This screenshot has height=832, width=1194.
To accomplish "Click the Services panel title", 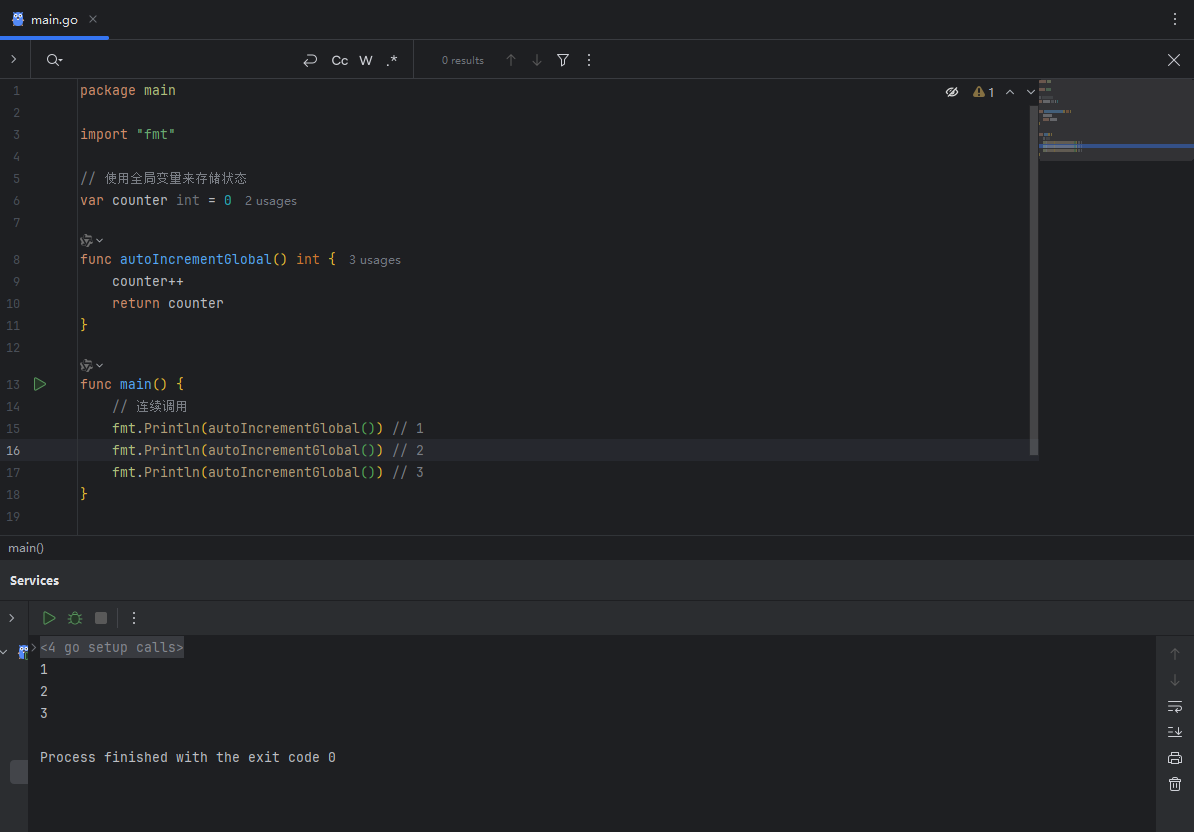I will tap(34, 581).
